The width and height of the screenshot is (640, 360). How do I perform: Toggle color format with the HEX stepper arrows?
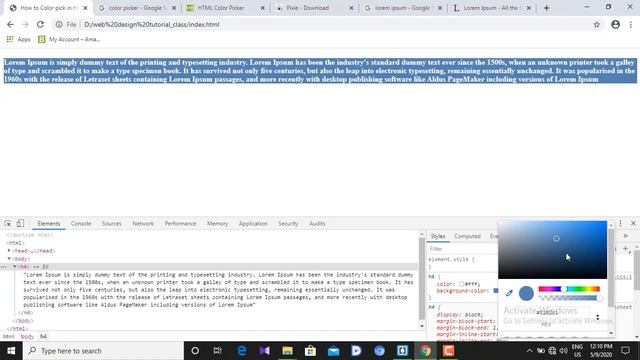[x=598, y=317]
